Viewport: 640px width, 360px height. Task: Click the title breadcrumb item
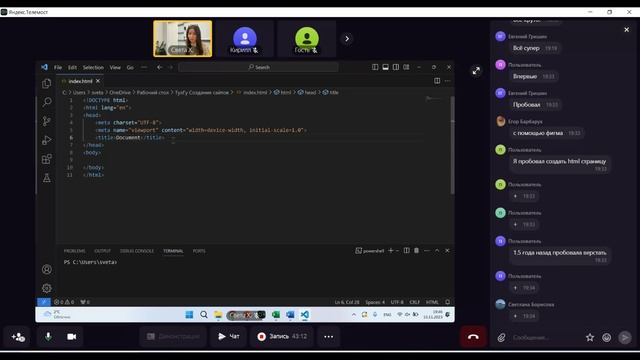tap(331, 92)
